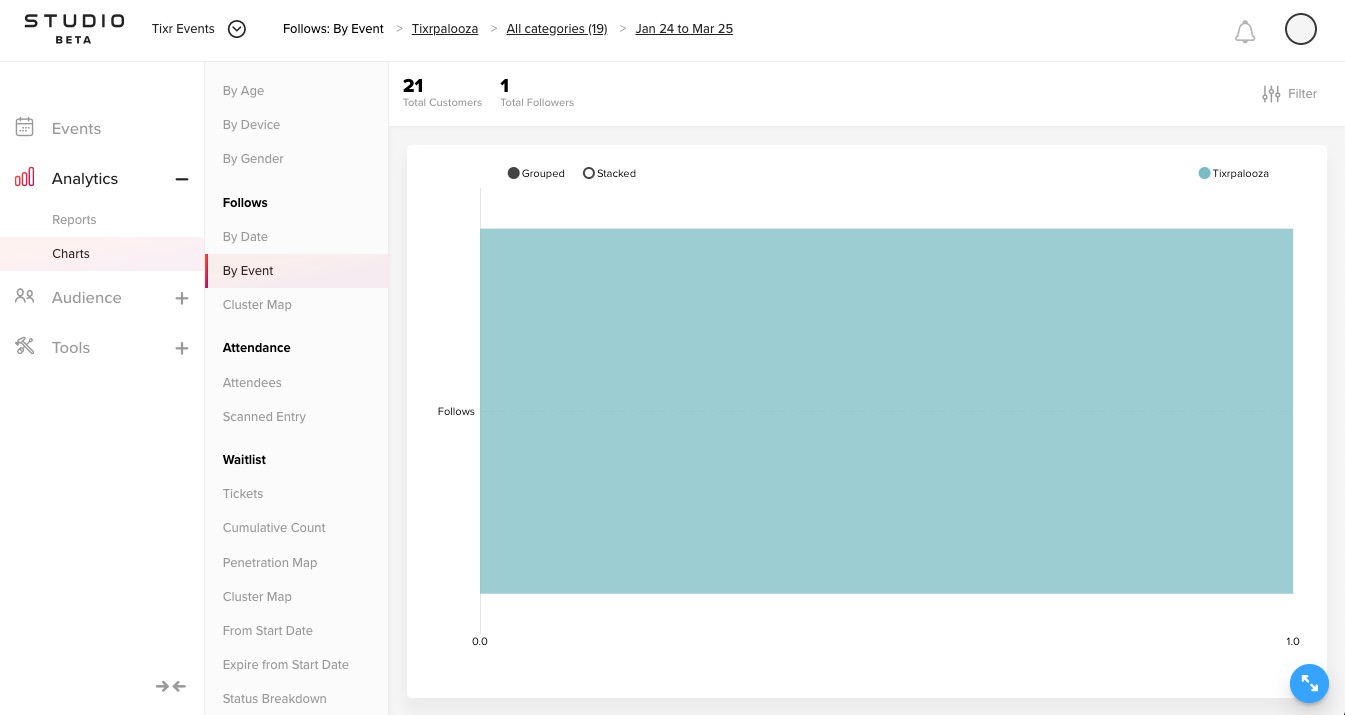Viewport: 1345px width, 715px height.
Task: Click the Analytics bar chart icon
Action: pos(25,177)
